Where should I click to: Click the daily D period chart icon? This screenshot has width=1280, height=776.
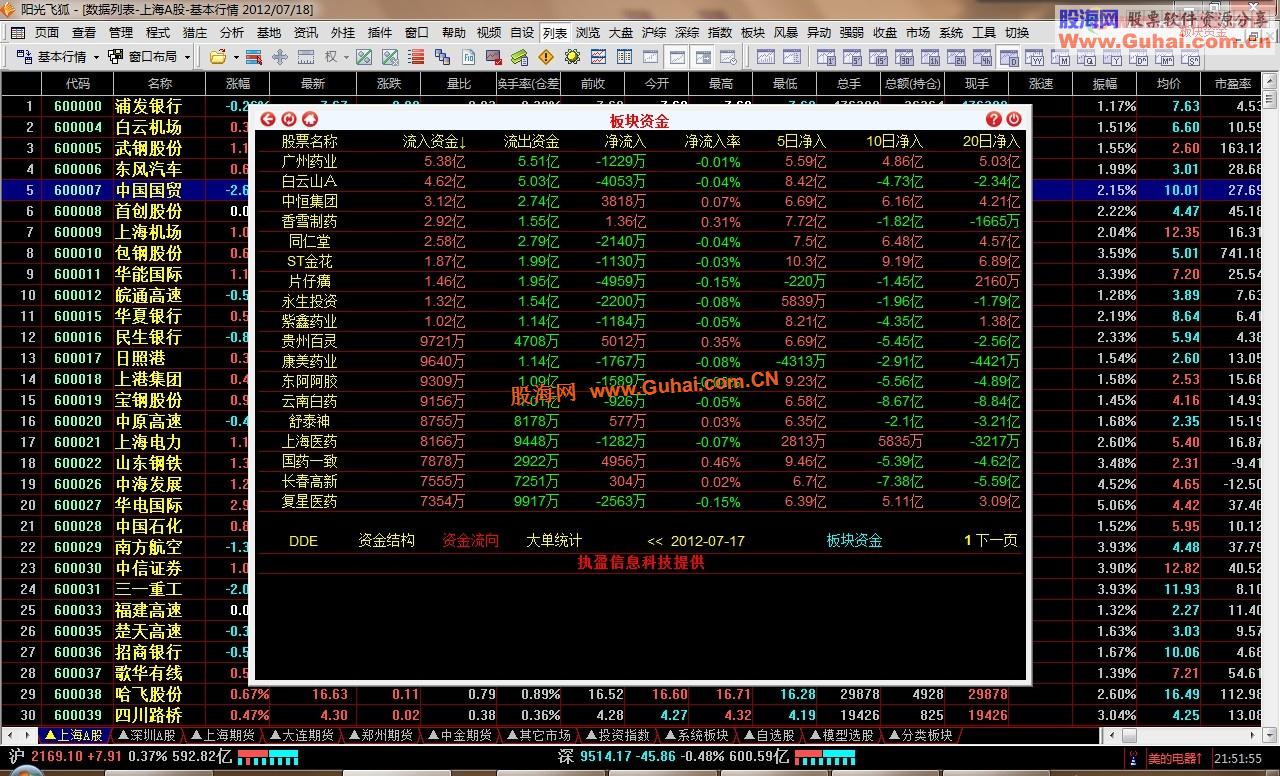click(1007, 57)
